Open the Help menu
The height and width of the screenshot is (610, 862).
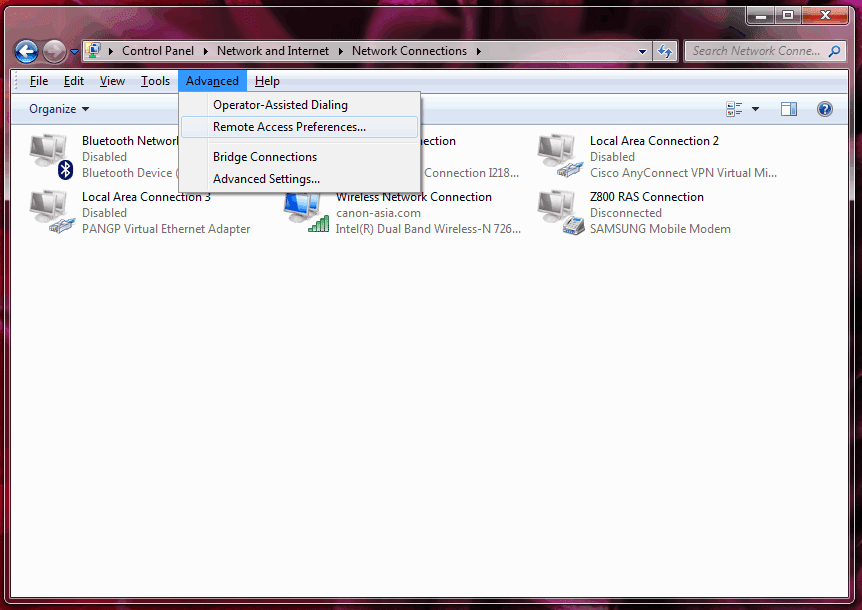click(x=267, y=81)
